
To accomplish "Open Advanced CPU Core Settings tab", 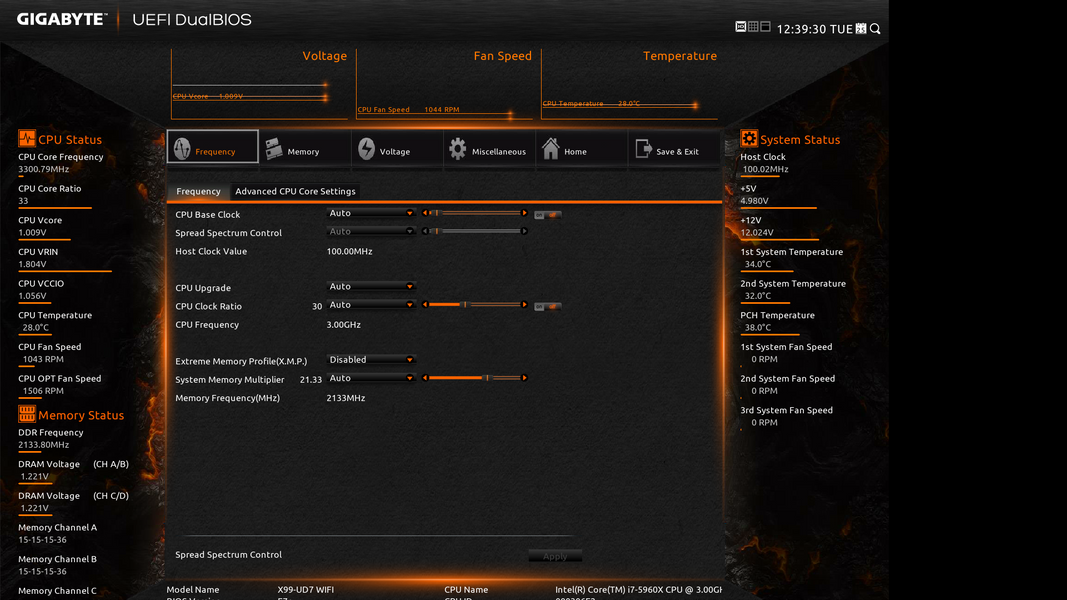I will click(295, 191).
